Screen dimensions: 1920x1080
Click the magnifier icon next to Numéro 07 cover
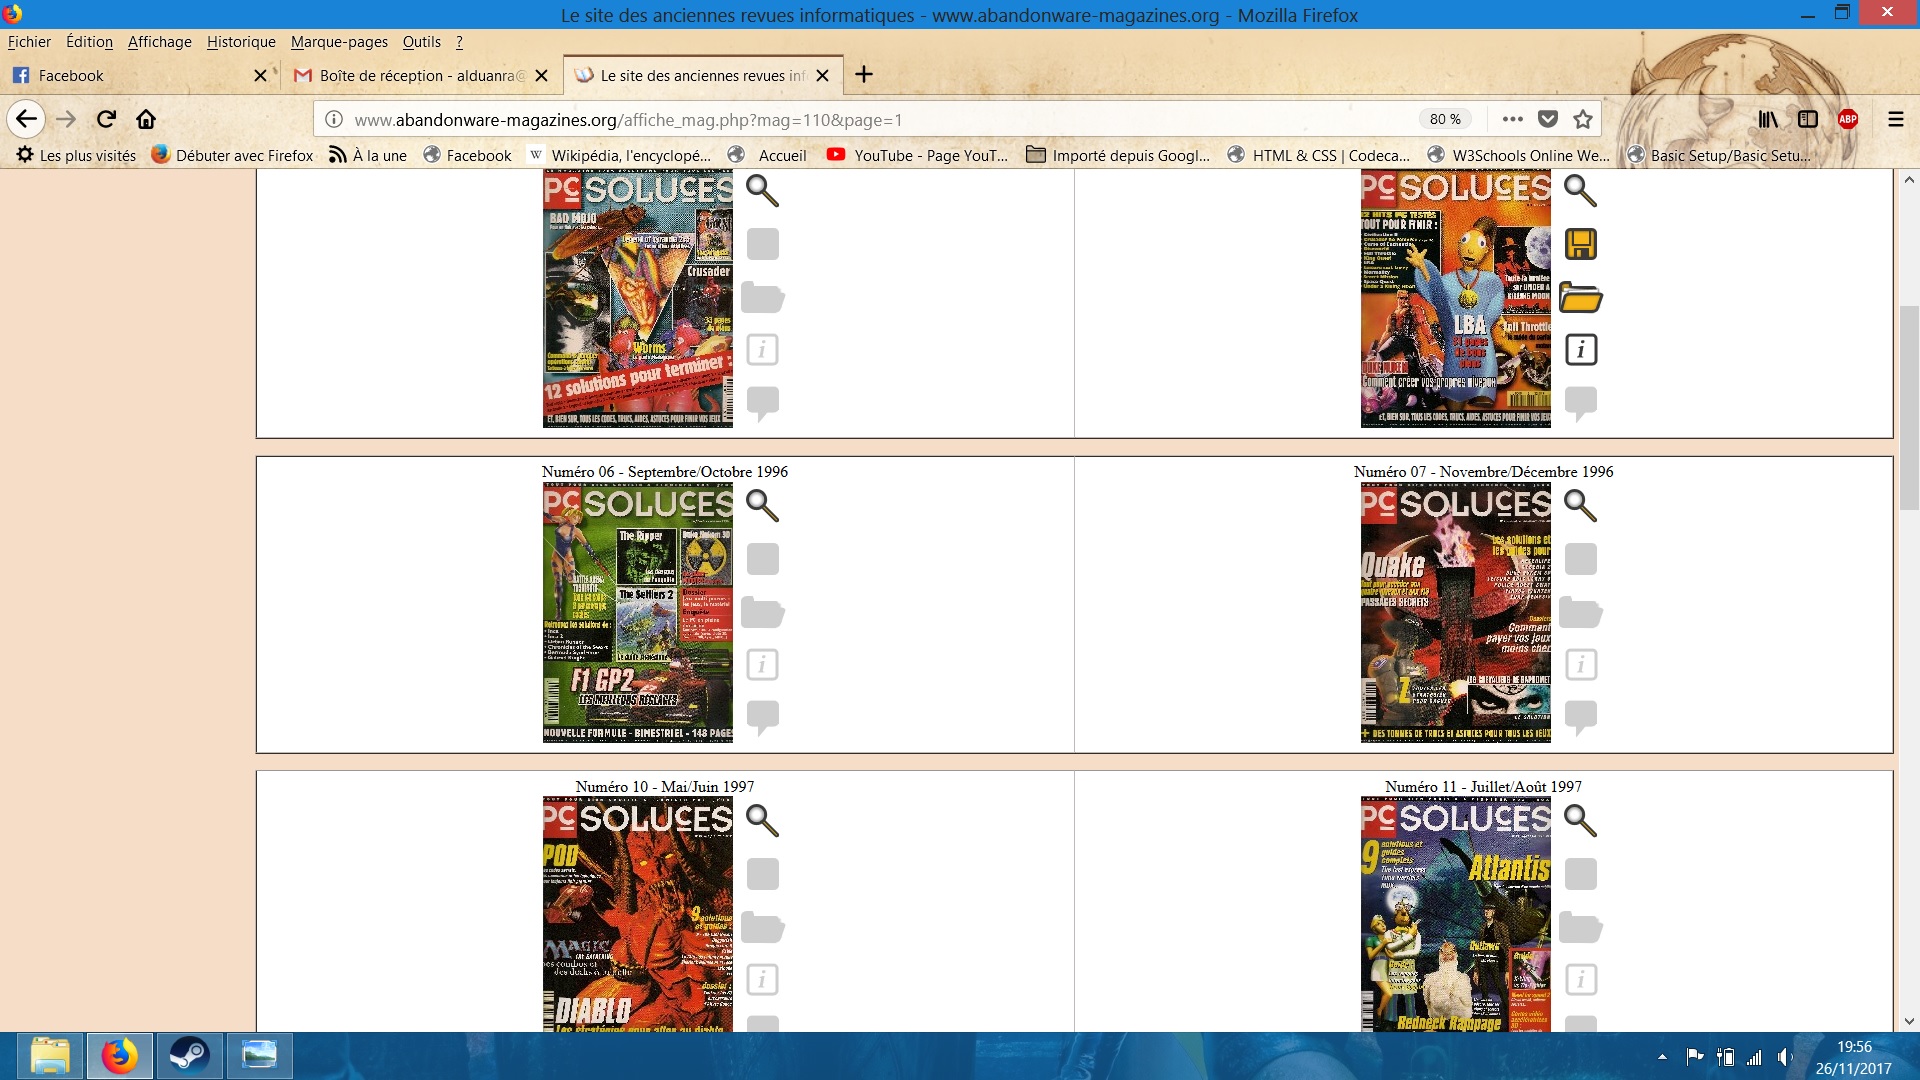[x=1580, y=506]
